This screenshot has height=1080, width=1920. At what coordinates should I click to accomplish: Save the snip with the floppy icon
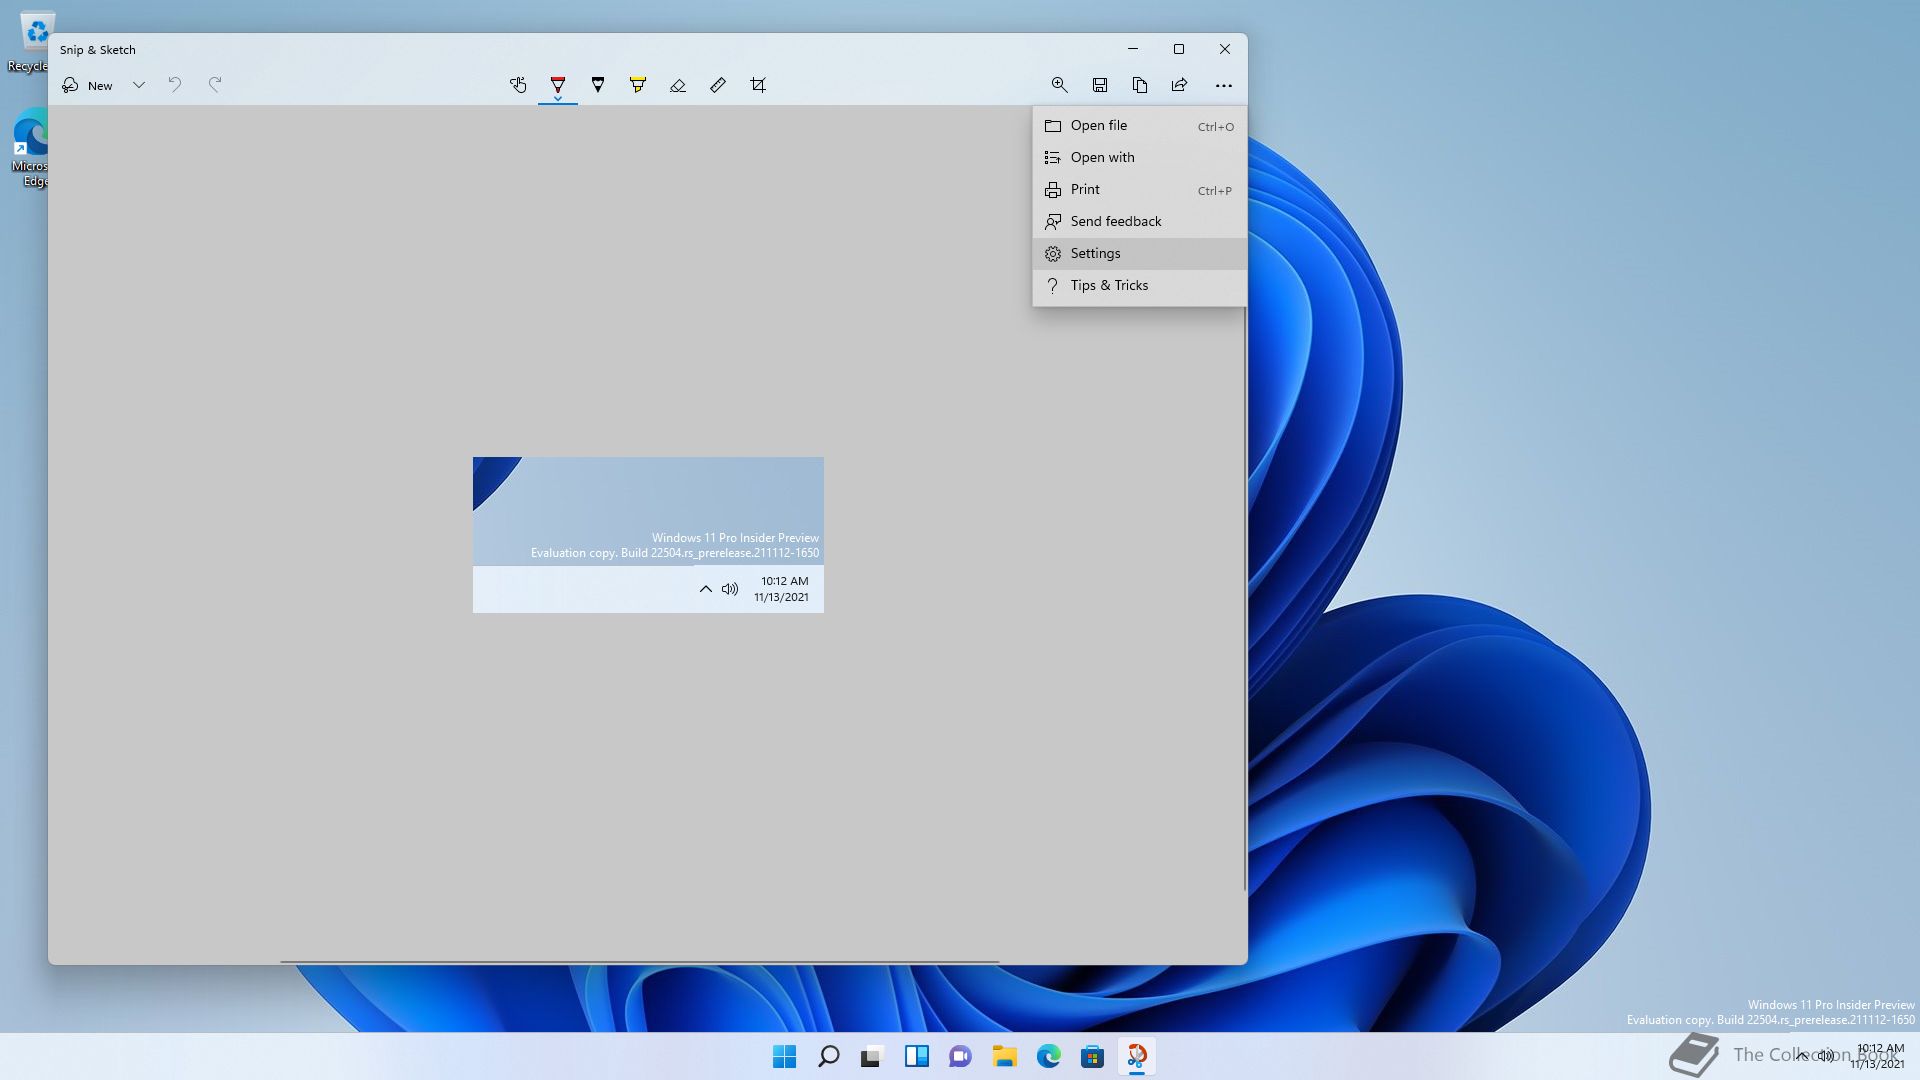[x=1099, y=85]
